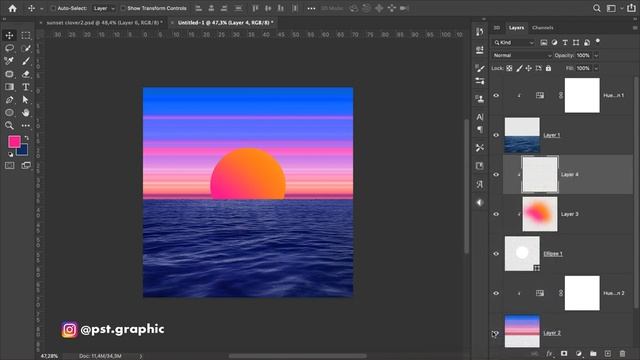This screenshot has width=640, height=360.
Task: Enable Show Transform Controls checkbox
Action: (x=123, y=8)
